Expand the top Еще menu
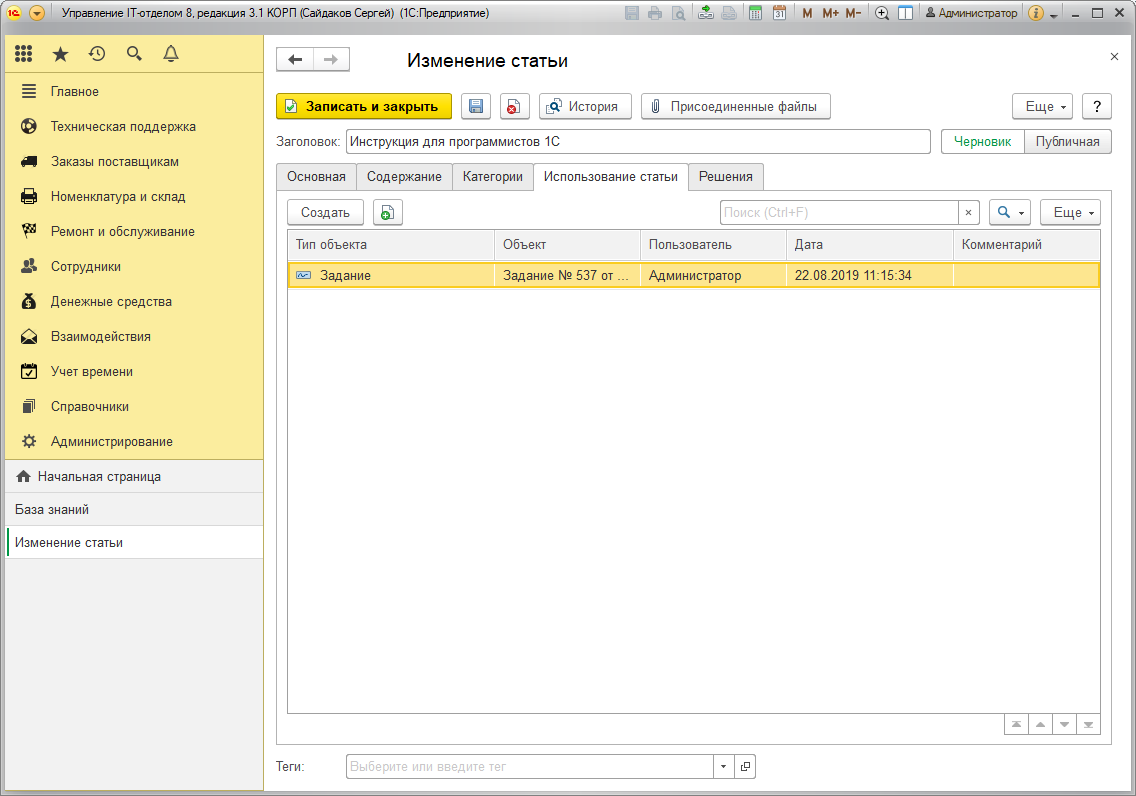The width and height of the screenshot is (1136, 796). click(1043, 106)
